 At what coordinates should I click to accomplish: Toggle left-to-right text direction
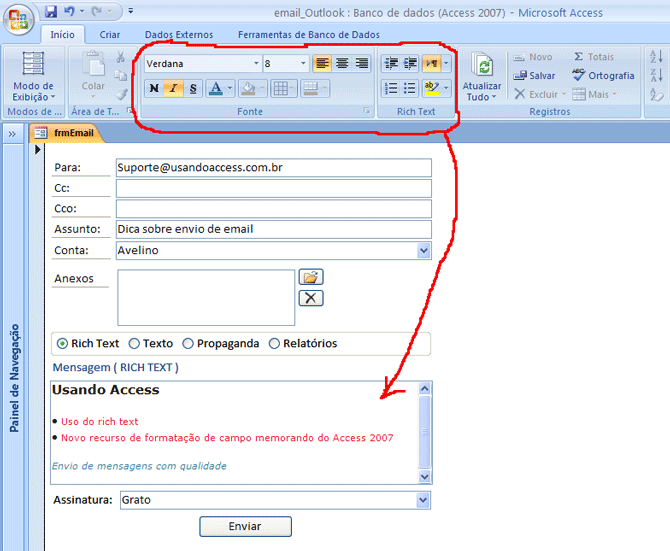pos(432,63)
